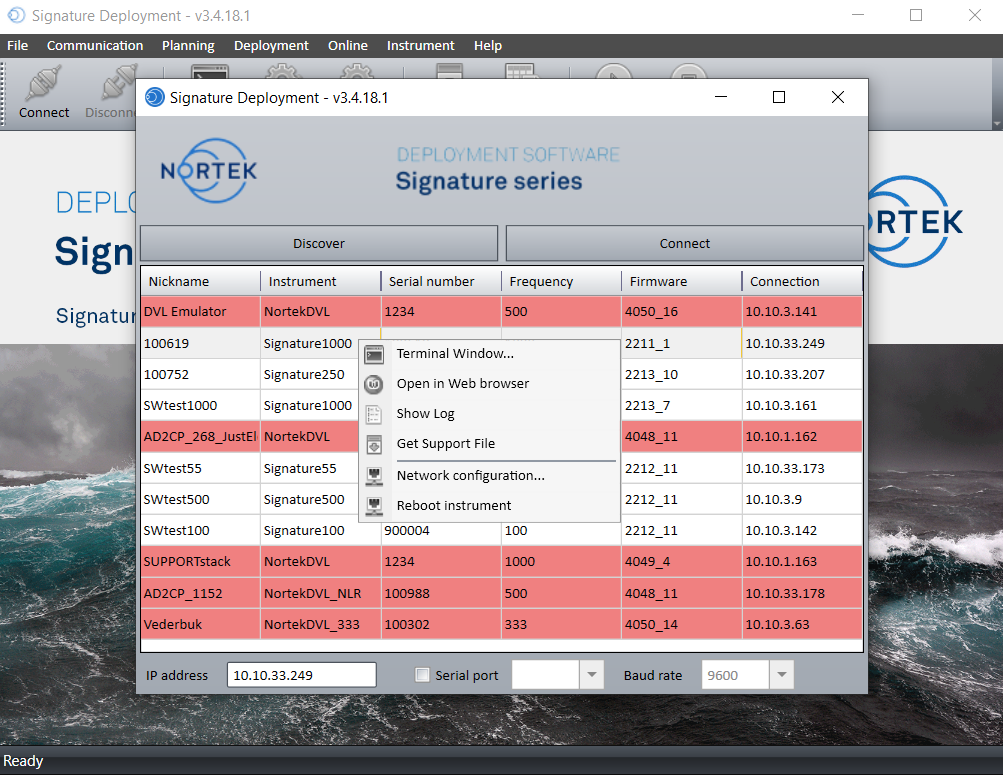
Task: Choose Network configuration... menu entry
Action: tap(489, 476)
